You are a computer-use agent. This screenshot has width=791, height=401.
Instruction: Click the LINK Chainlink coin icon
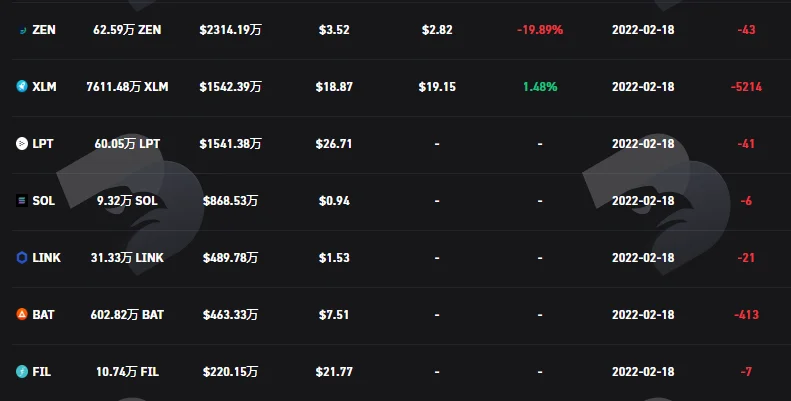[22, 258]
